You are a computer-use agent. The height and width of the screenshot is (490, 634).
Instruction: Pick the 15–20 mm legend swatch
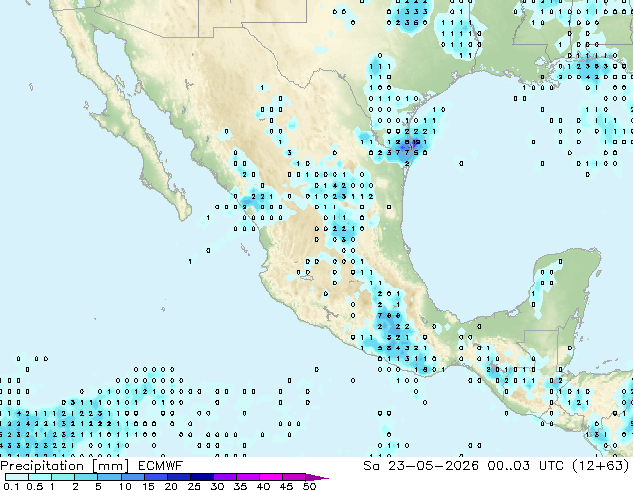point(155,477)
